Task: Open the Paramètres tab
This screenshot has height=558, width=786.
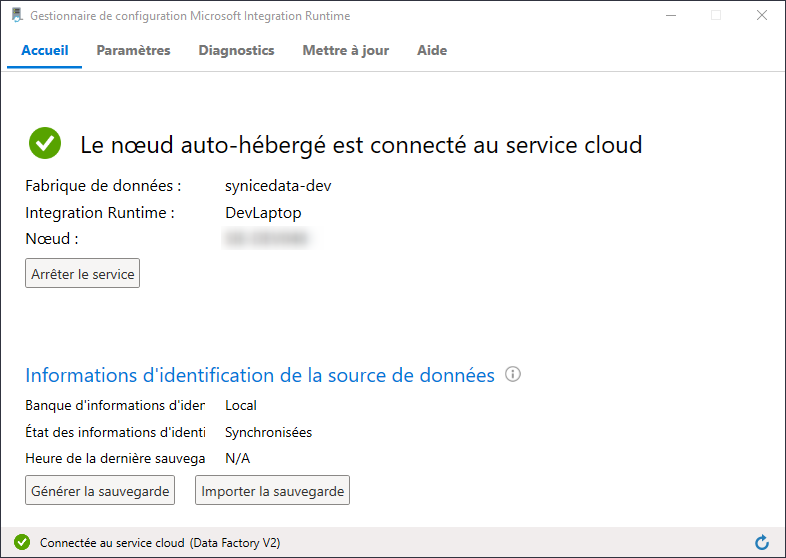Action: click(133, 51)
